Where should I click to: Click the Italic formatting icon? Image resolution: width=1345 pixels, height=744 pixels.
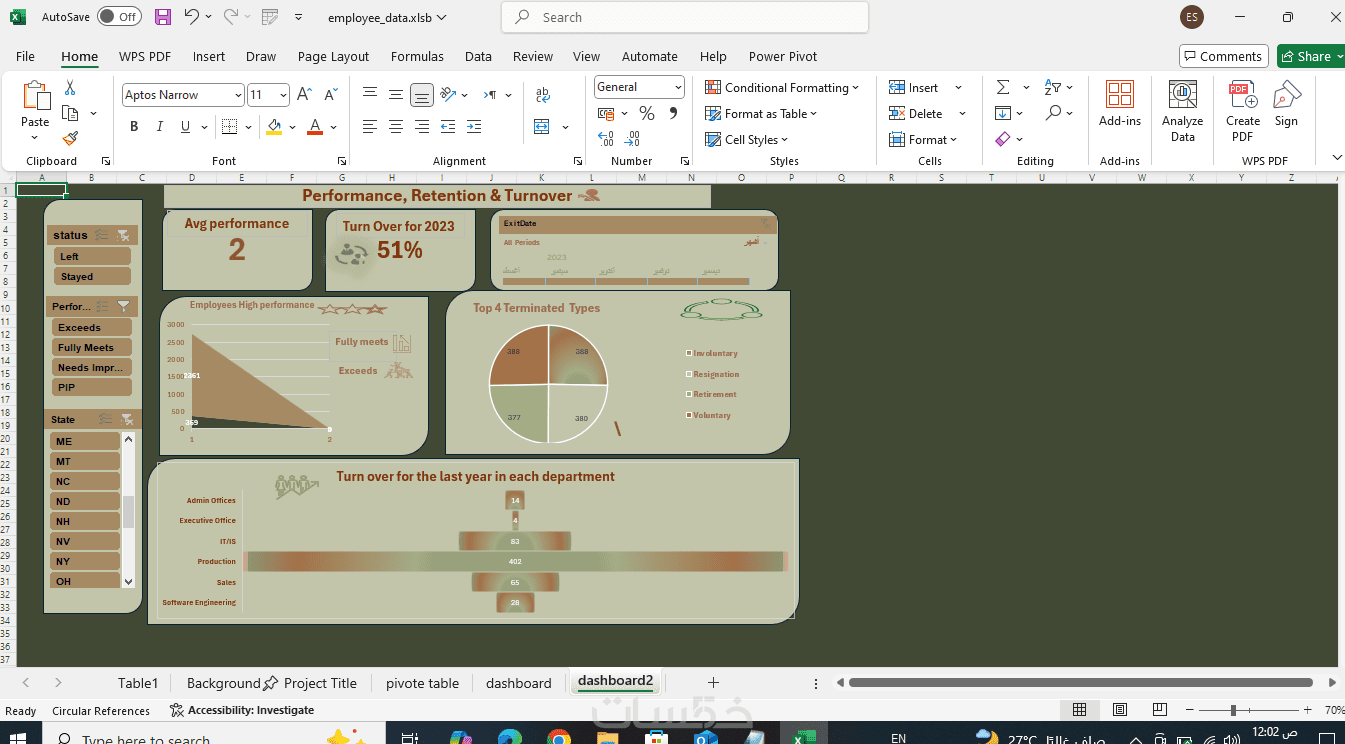(x=159, y=127)
